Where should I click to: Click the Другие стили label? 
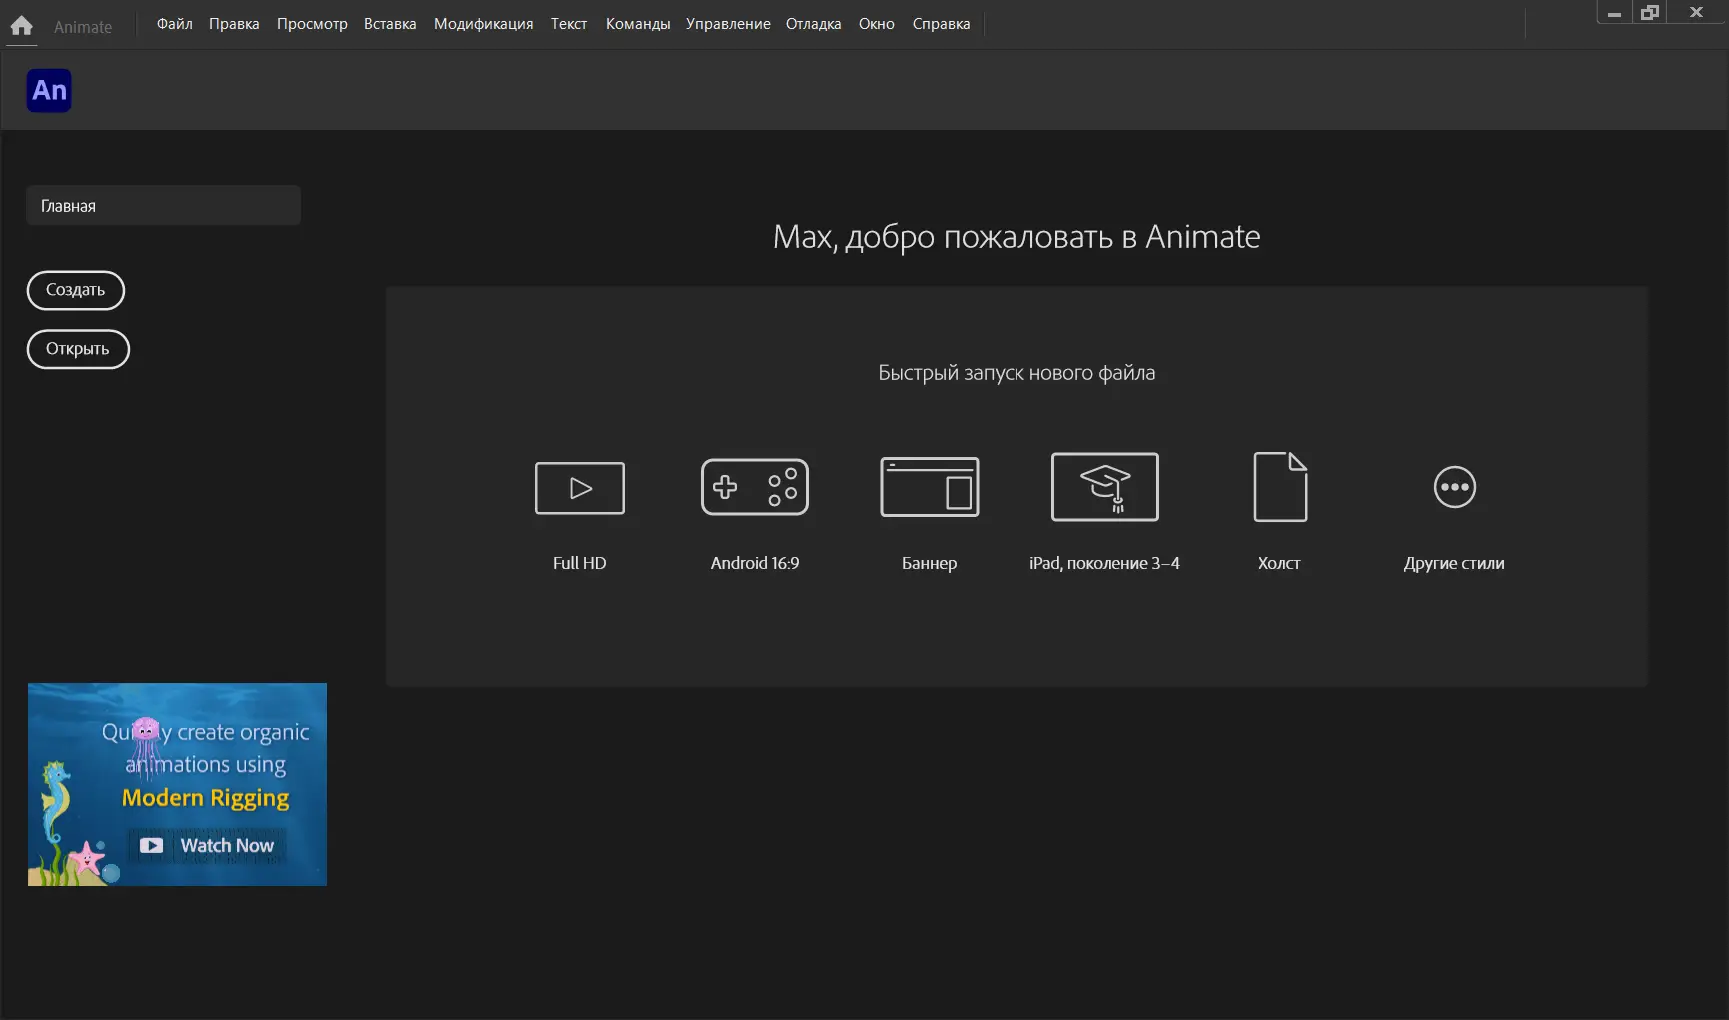1454,563
